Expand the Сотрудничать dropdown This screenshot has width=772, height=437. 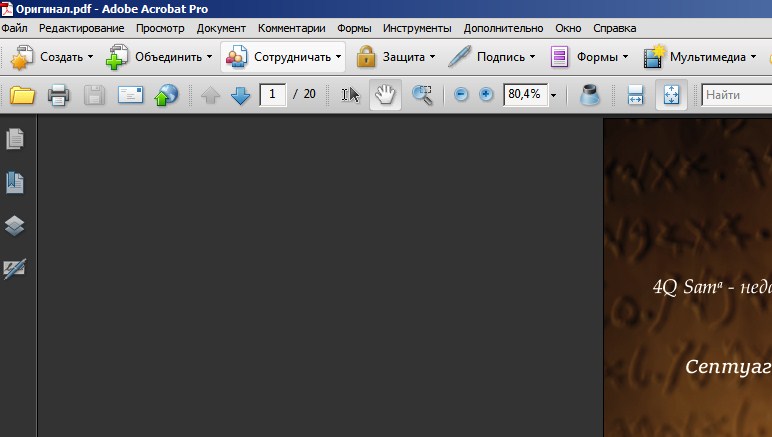tap(338, 57)
